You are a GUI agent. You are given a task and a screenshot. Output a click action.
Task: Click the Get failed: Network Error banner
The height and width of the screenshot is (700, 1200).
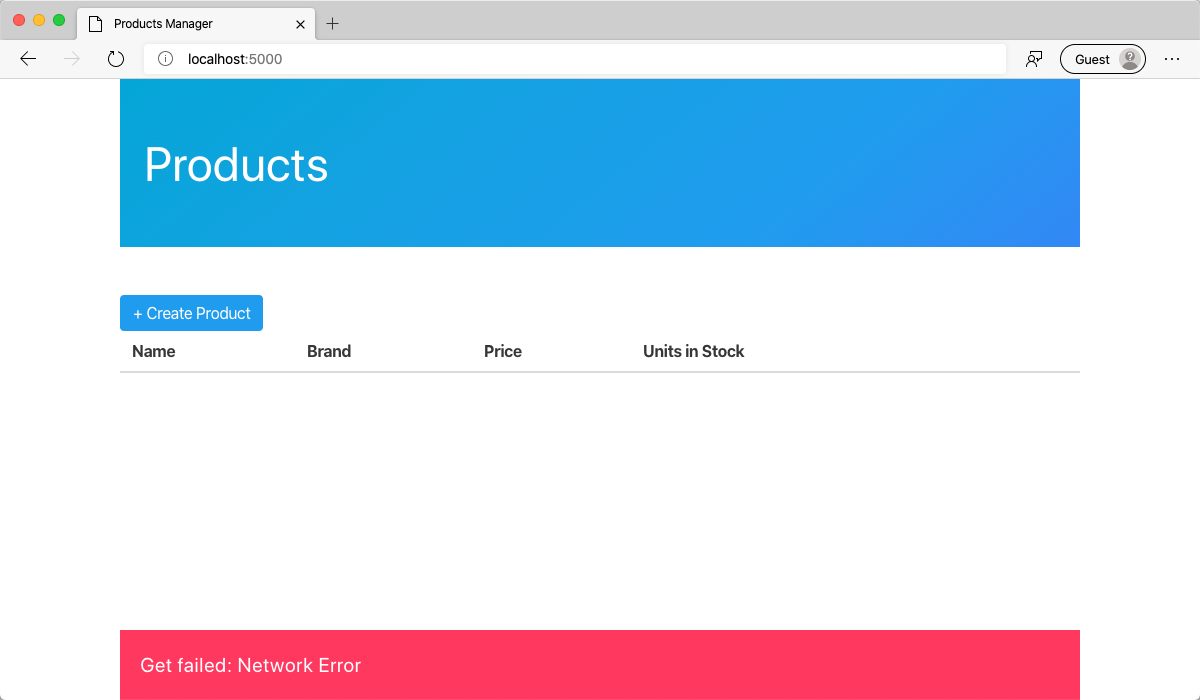(x=600, y=665)
